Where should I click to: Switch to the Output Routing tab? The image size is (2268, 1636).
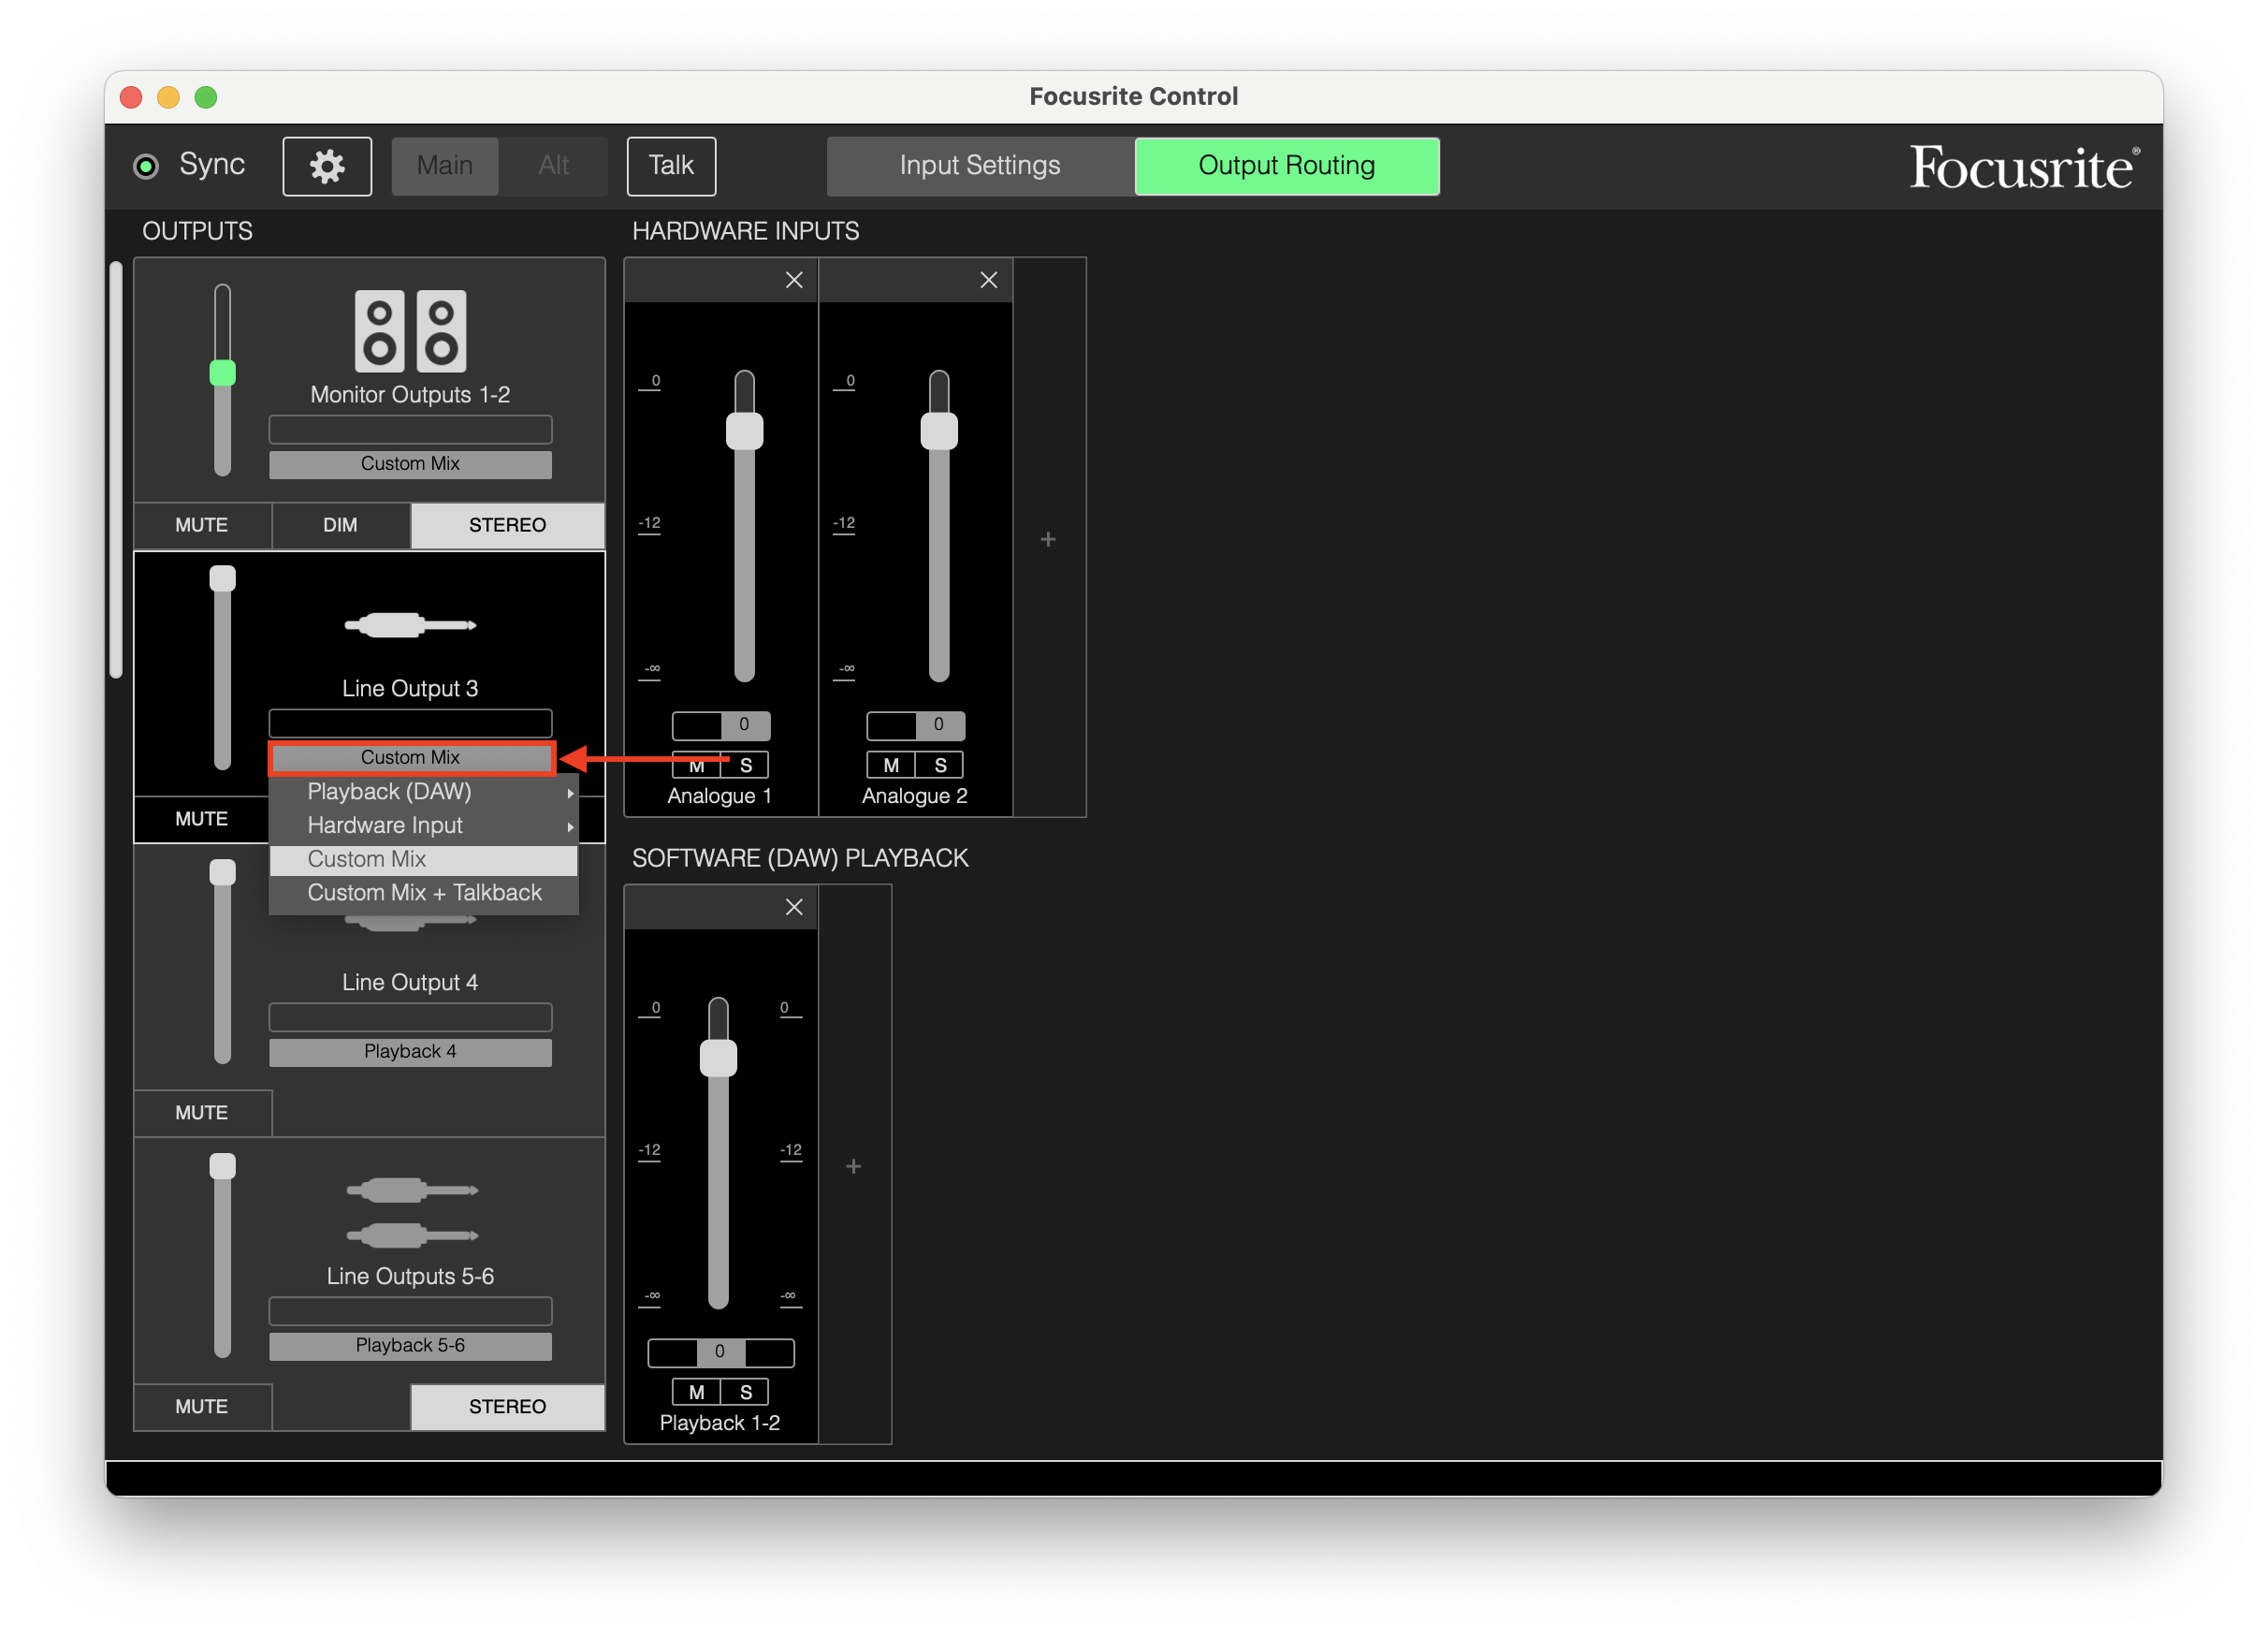click(x=1287, y=166)
